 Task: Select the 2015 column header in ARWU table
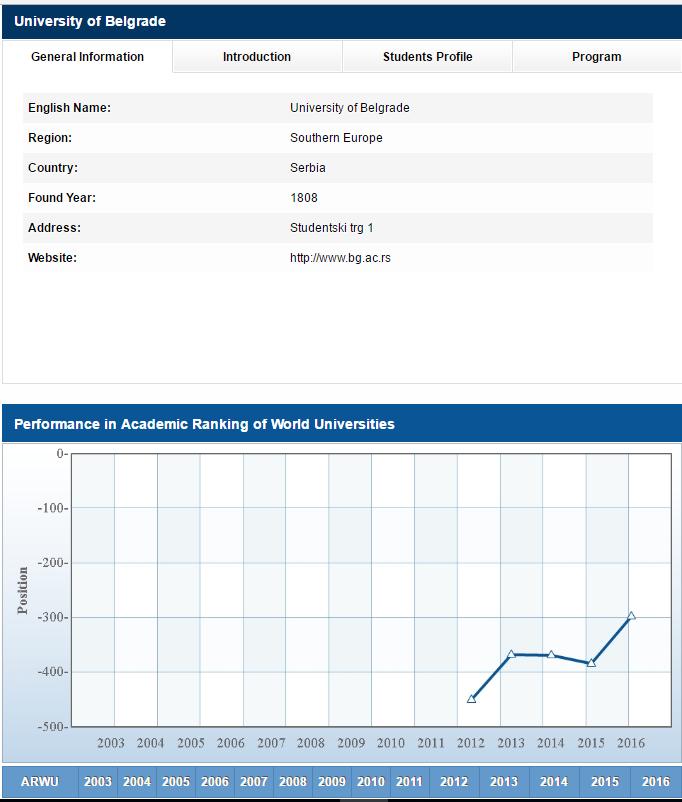(x=605, y=782)
